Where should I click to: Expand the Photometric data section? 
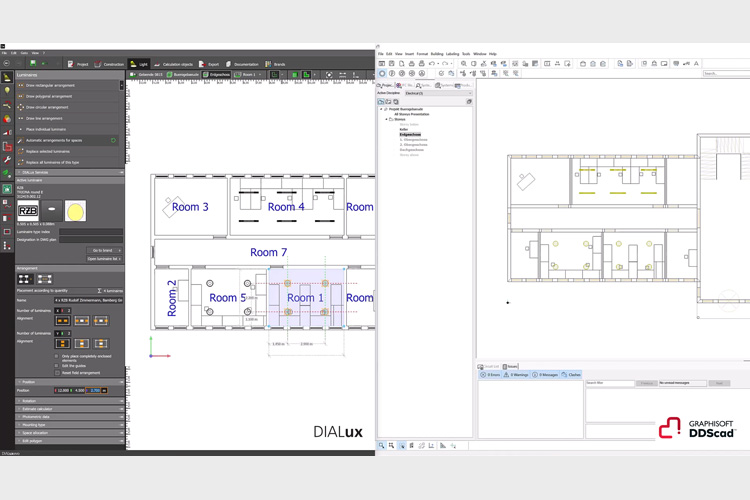click(x=70, y=417)
